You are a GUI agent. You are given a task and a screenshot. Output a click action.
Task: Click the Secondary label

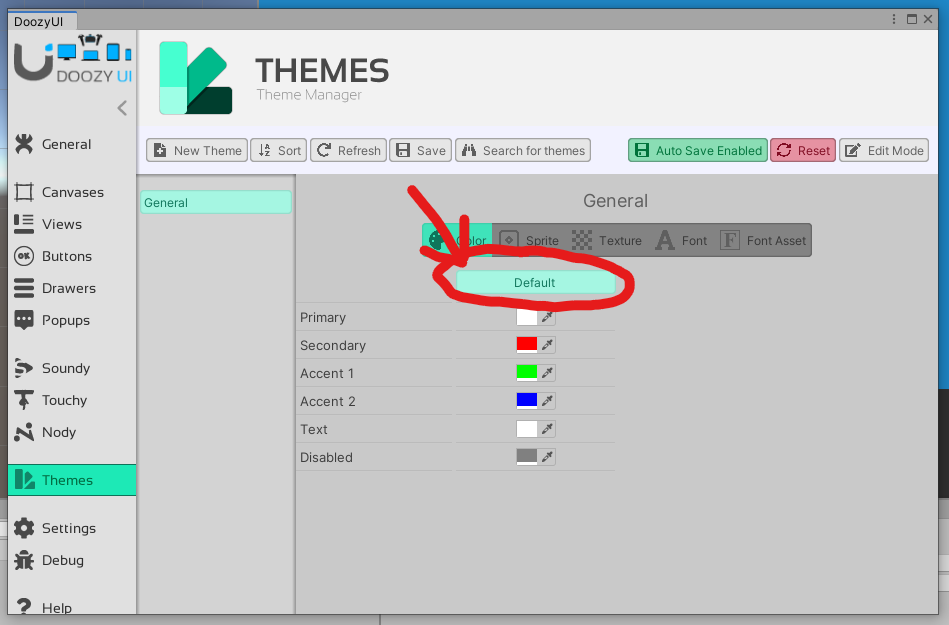coord(333,345)
